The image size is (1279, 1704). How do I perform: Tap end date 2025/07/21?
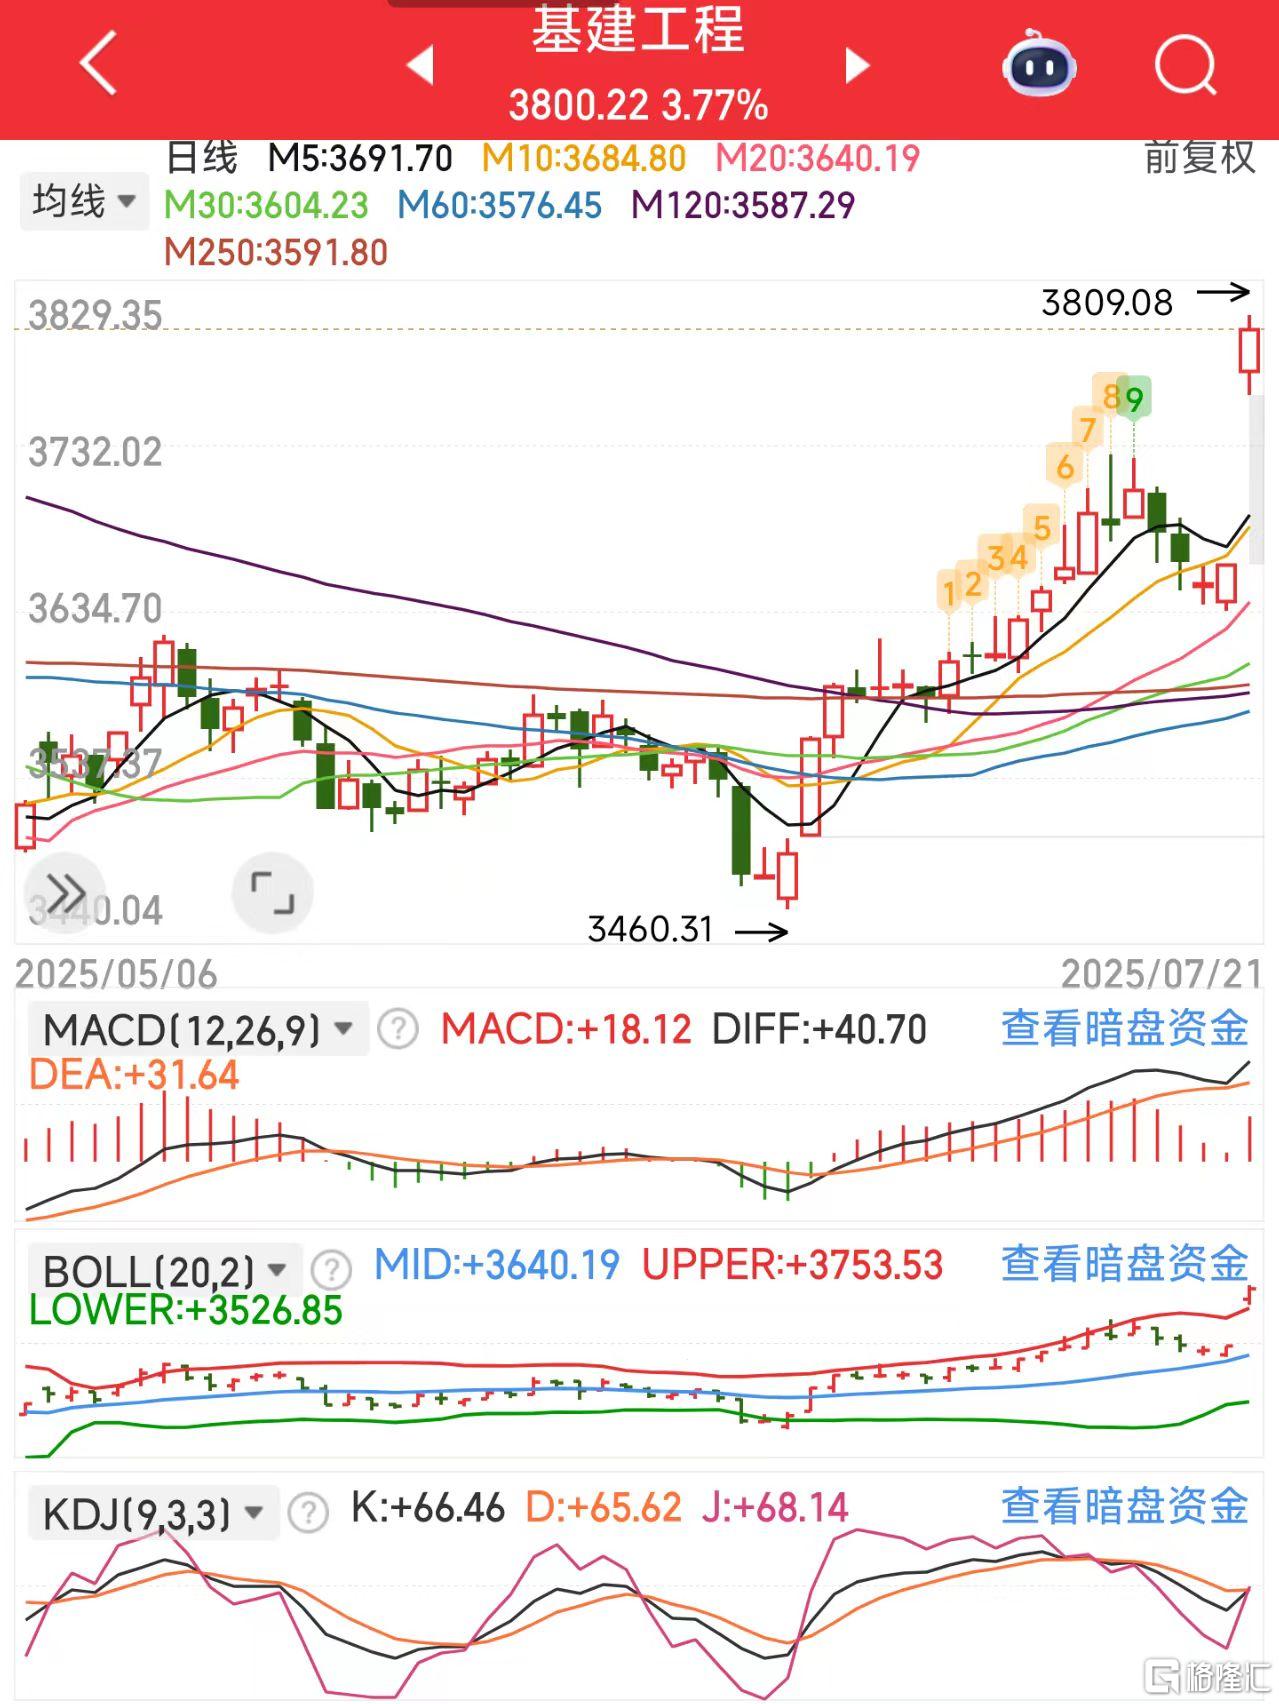(x=1162, y=973)
